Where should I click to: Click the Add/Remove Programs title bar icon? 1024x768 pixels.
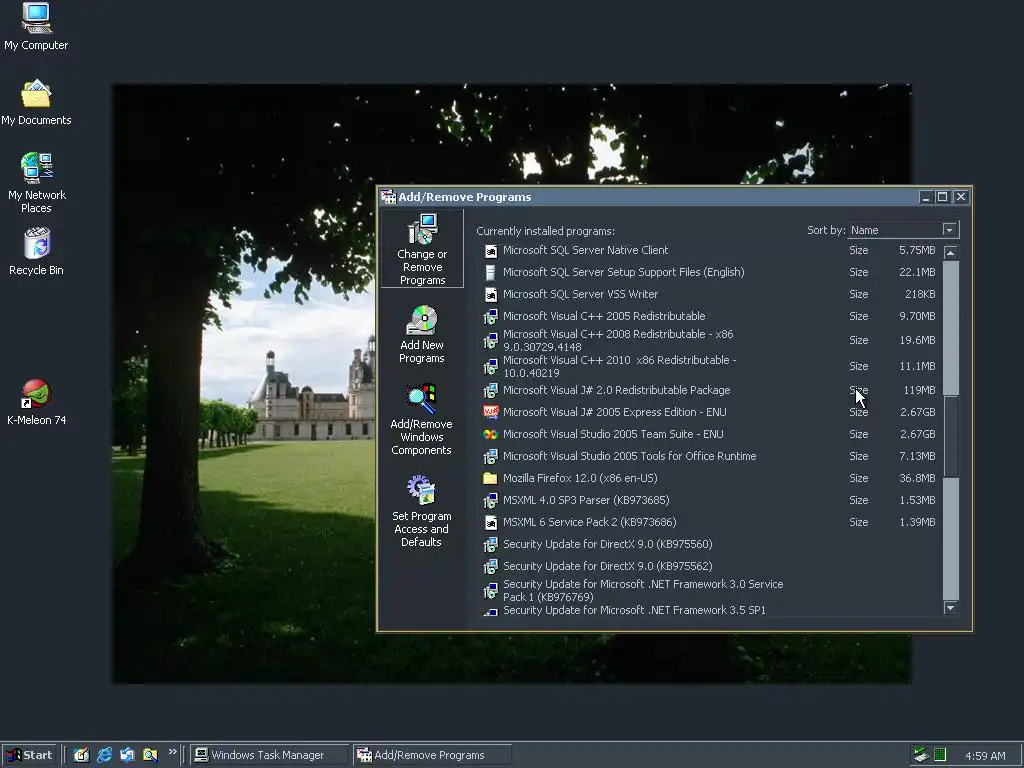389,197
